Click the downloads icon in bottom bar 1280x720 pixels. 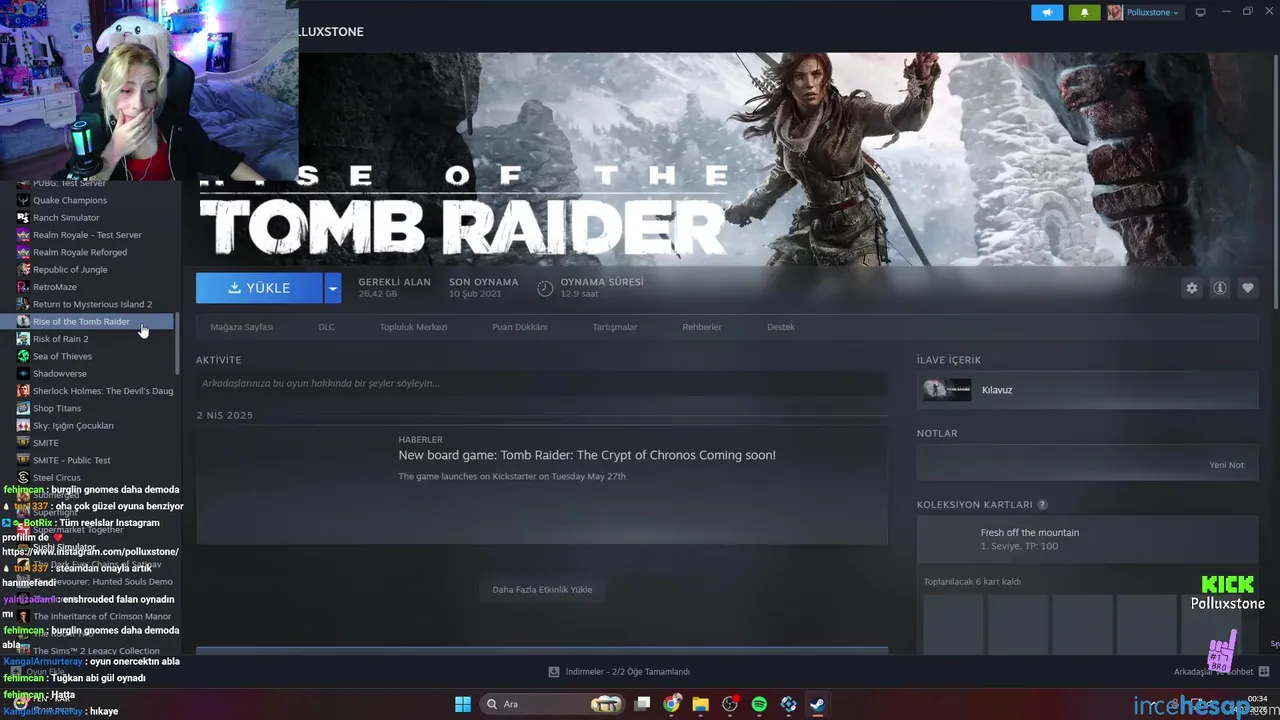click(554, 672)
